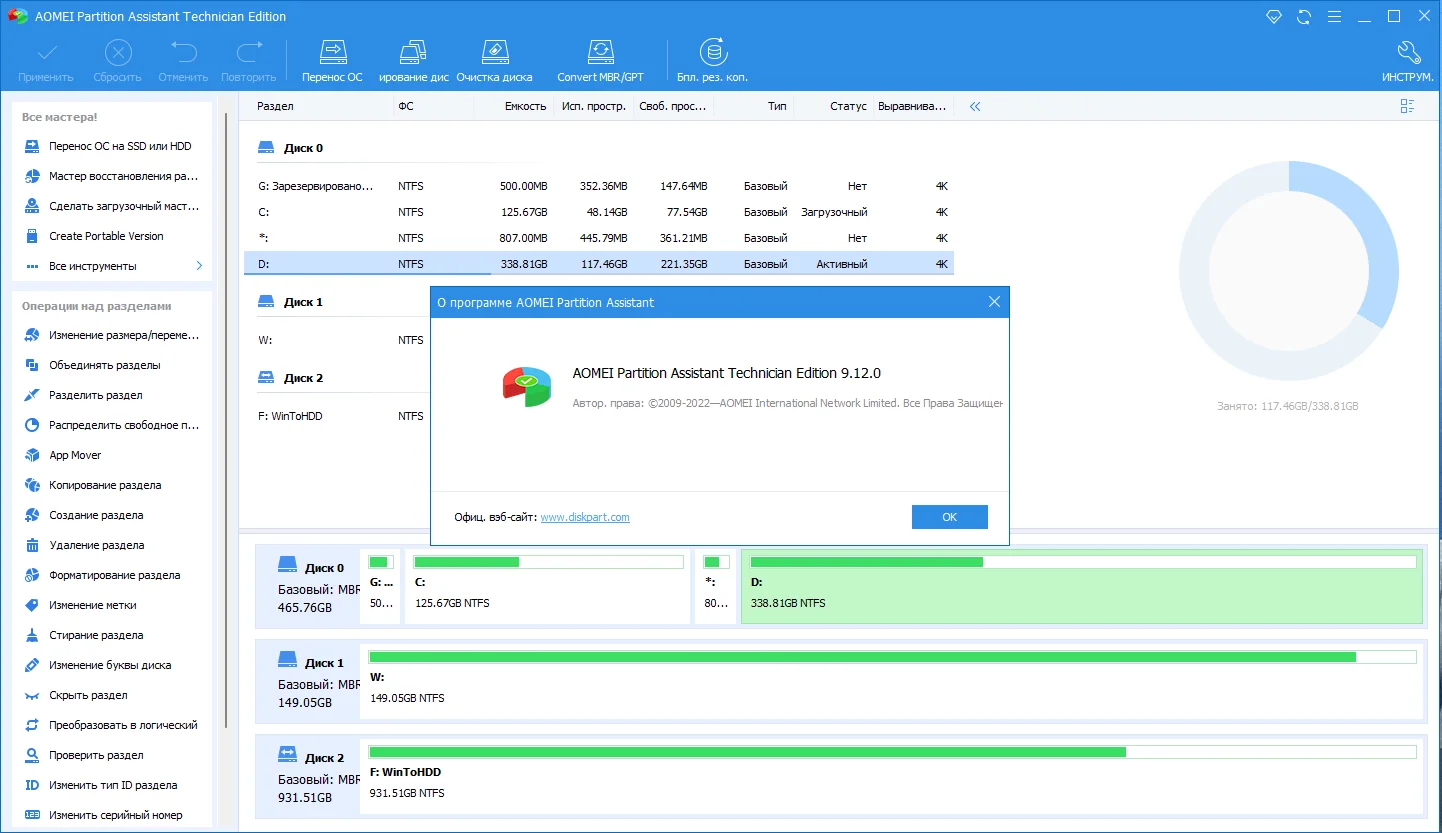
Task: Open Сделать загрузочный мастер item
Action: pyautogui.click(x=112, y=206)
